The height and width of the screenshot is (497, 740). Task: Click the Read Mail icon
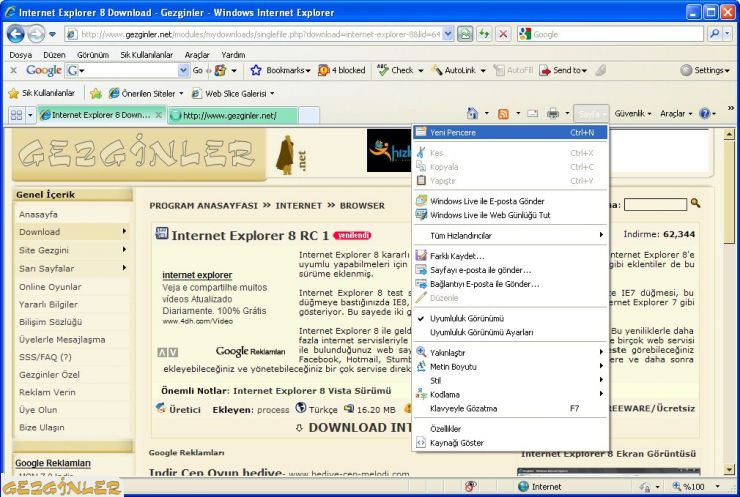(532, 113)
